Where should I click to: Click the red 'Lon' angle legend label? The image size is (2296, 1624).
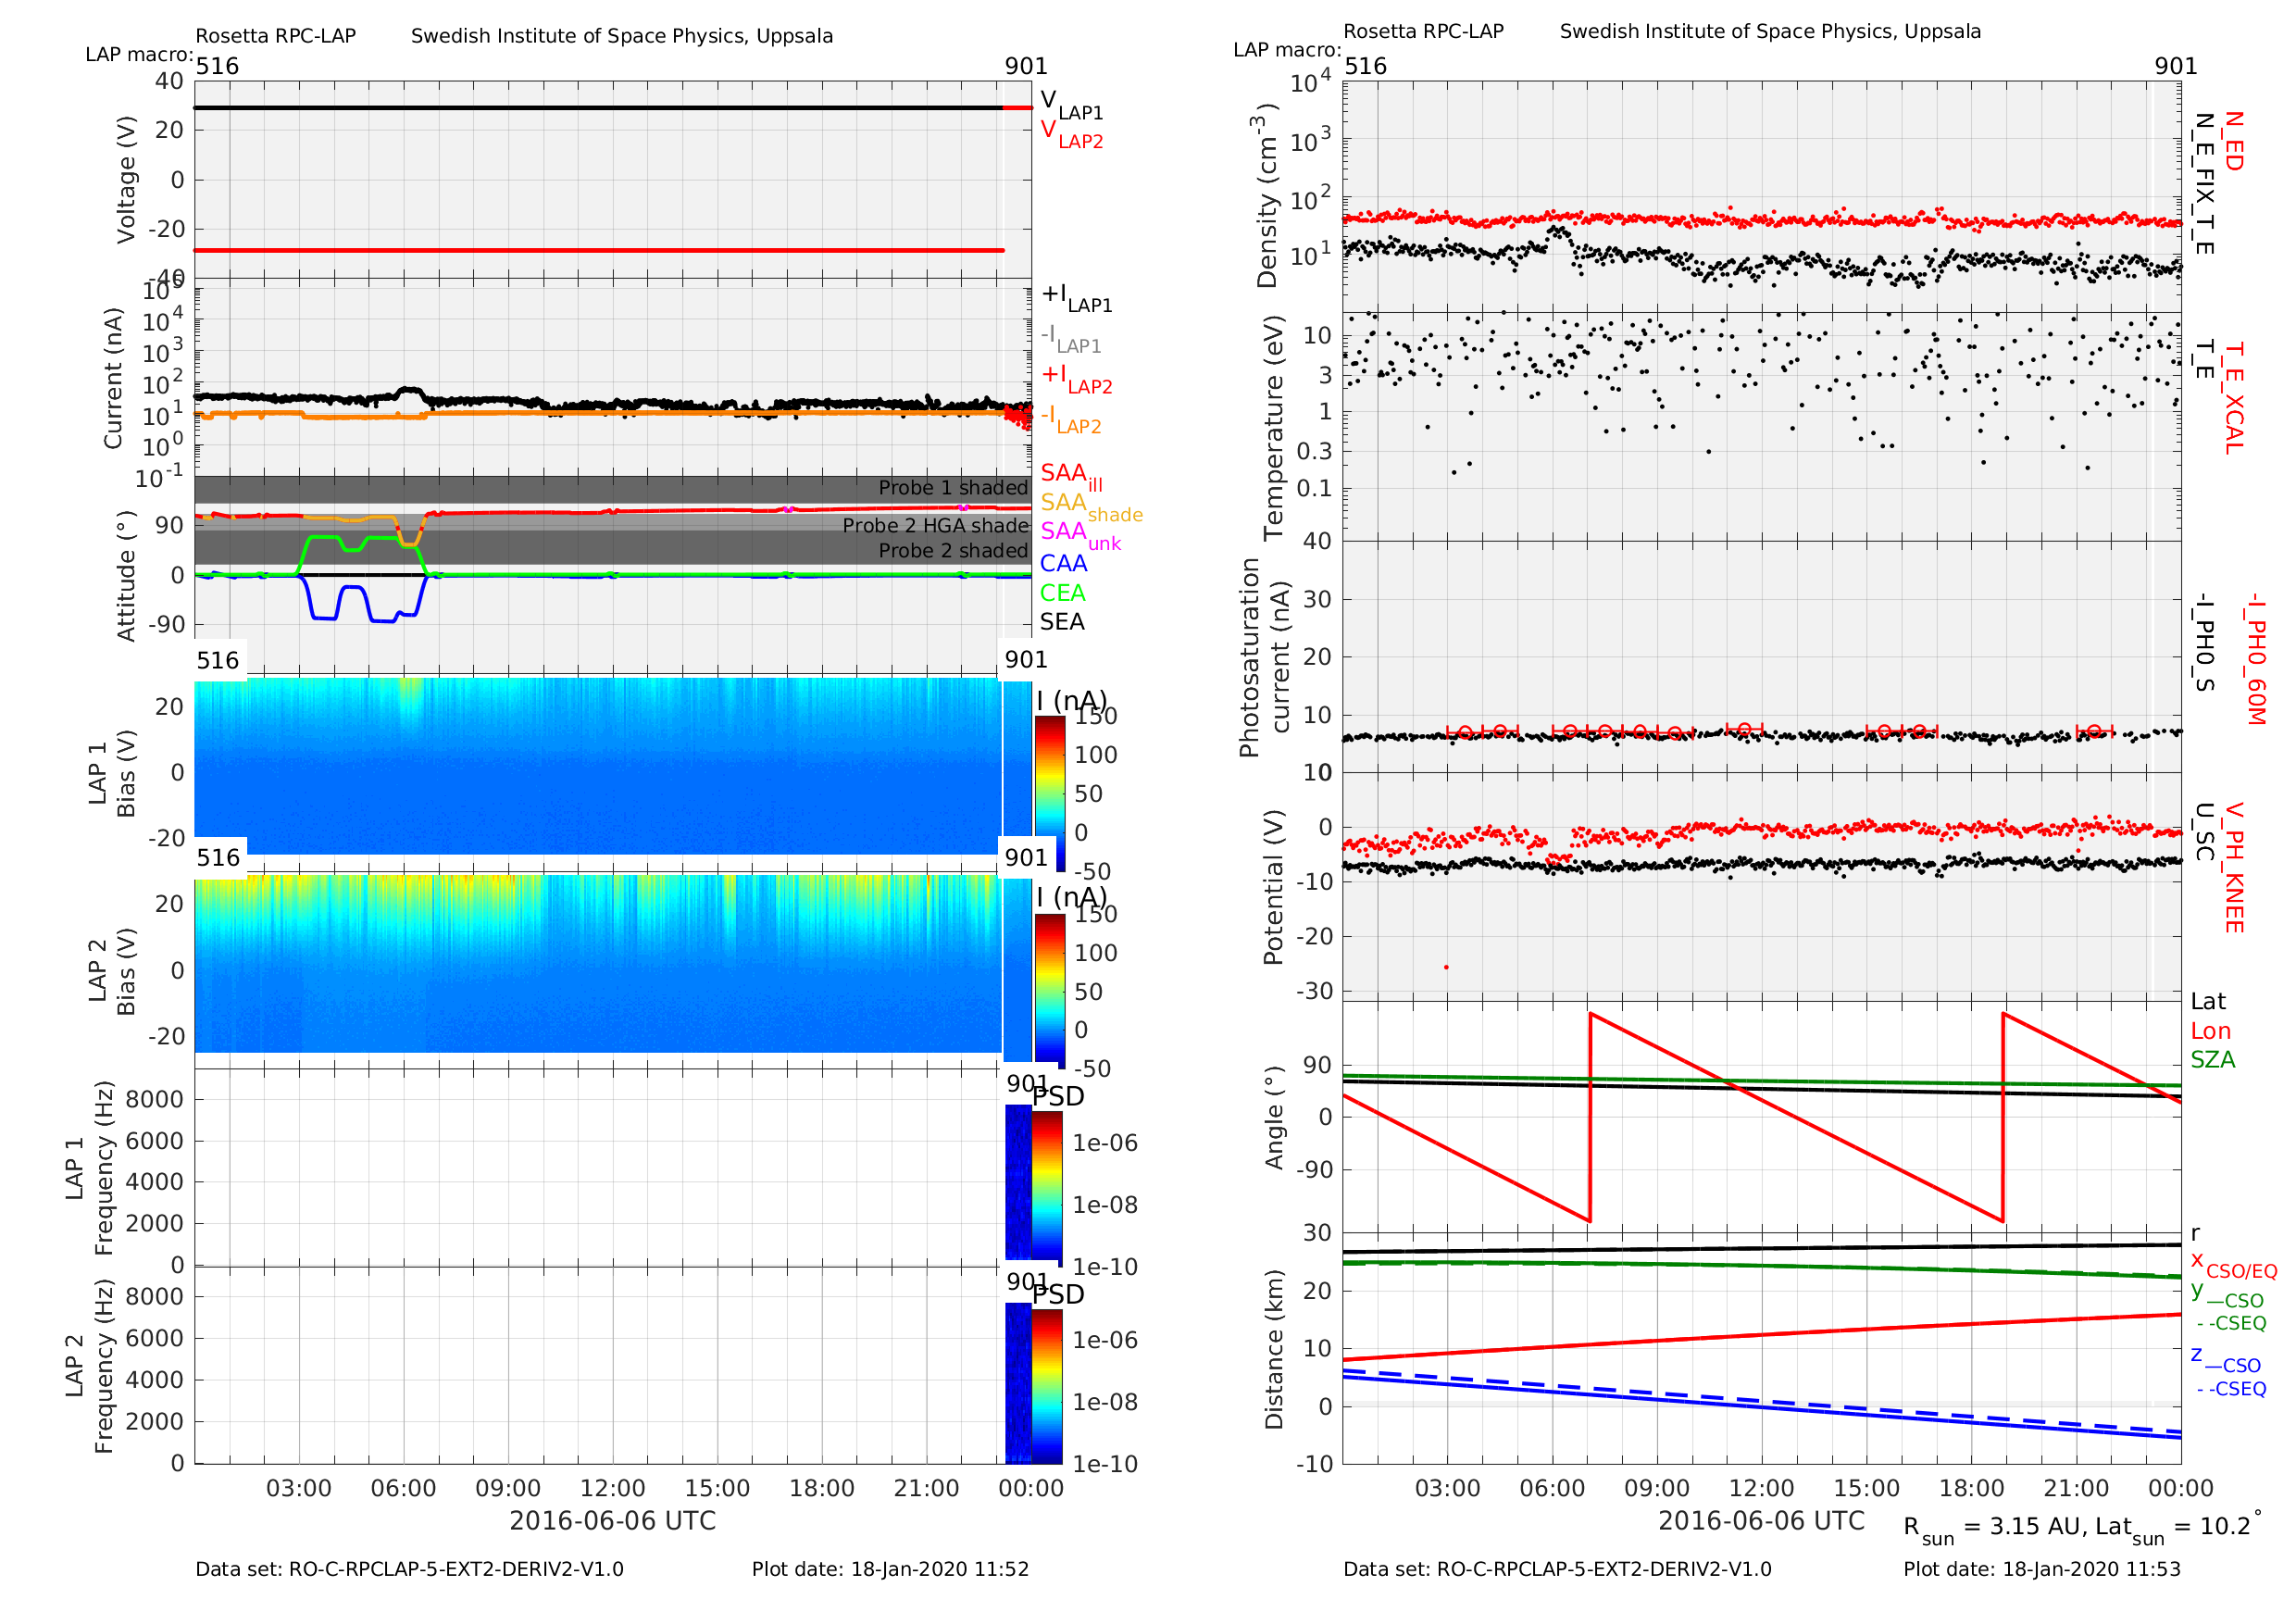point(2210,1031)
